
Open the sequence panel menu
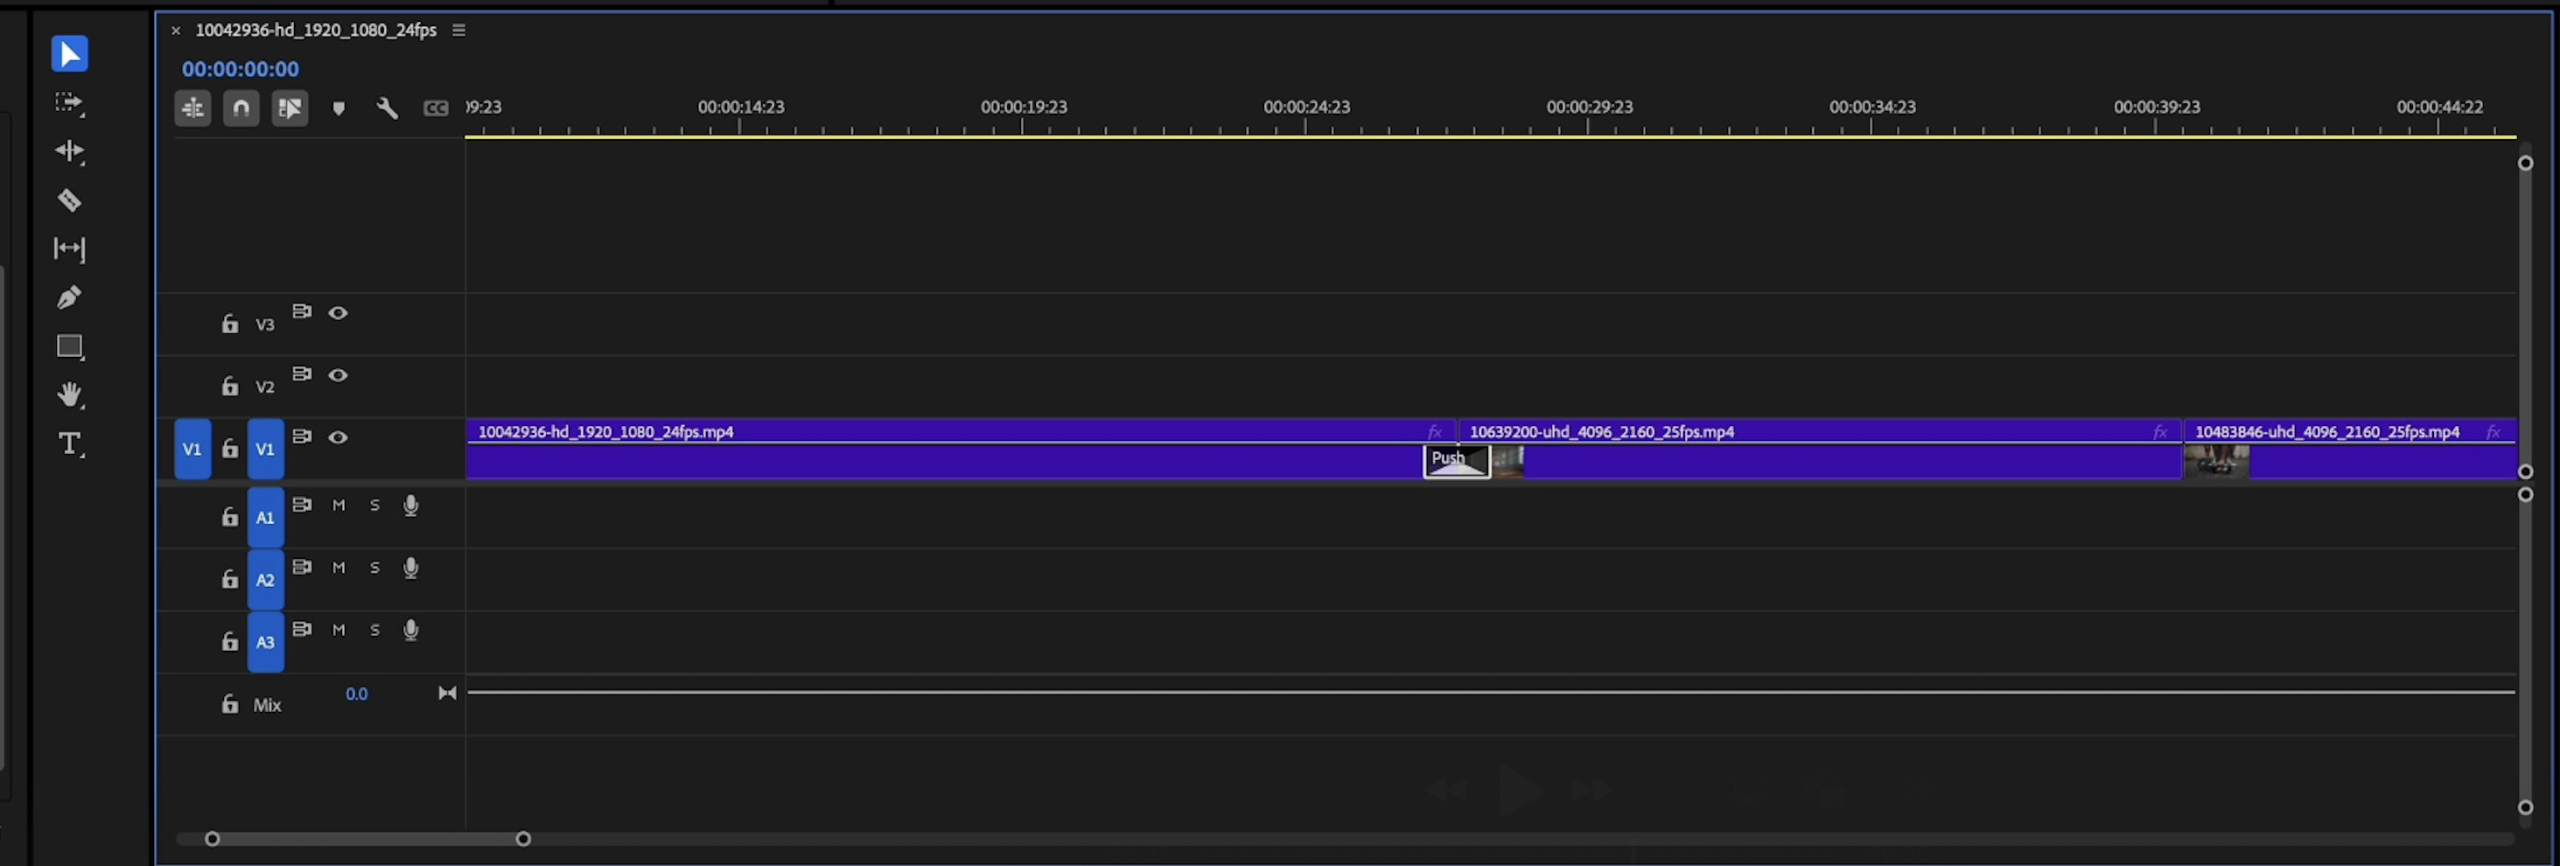click(459, 30)
